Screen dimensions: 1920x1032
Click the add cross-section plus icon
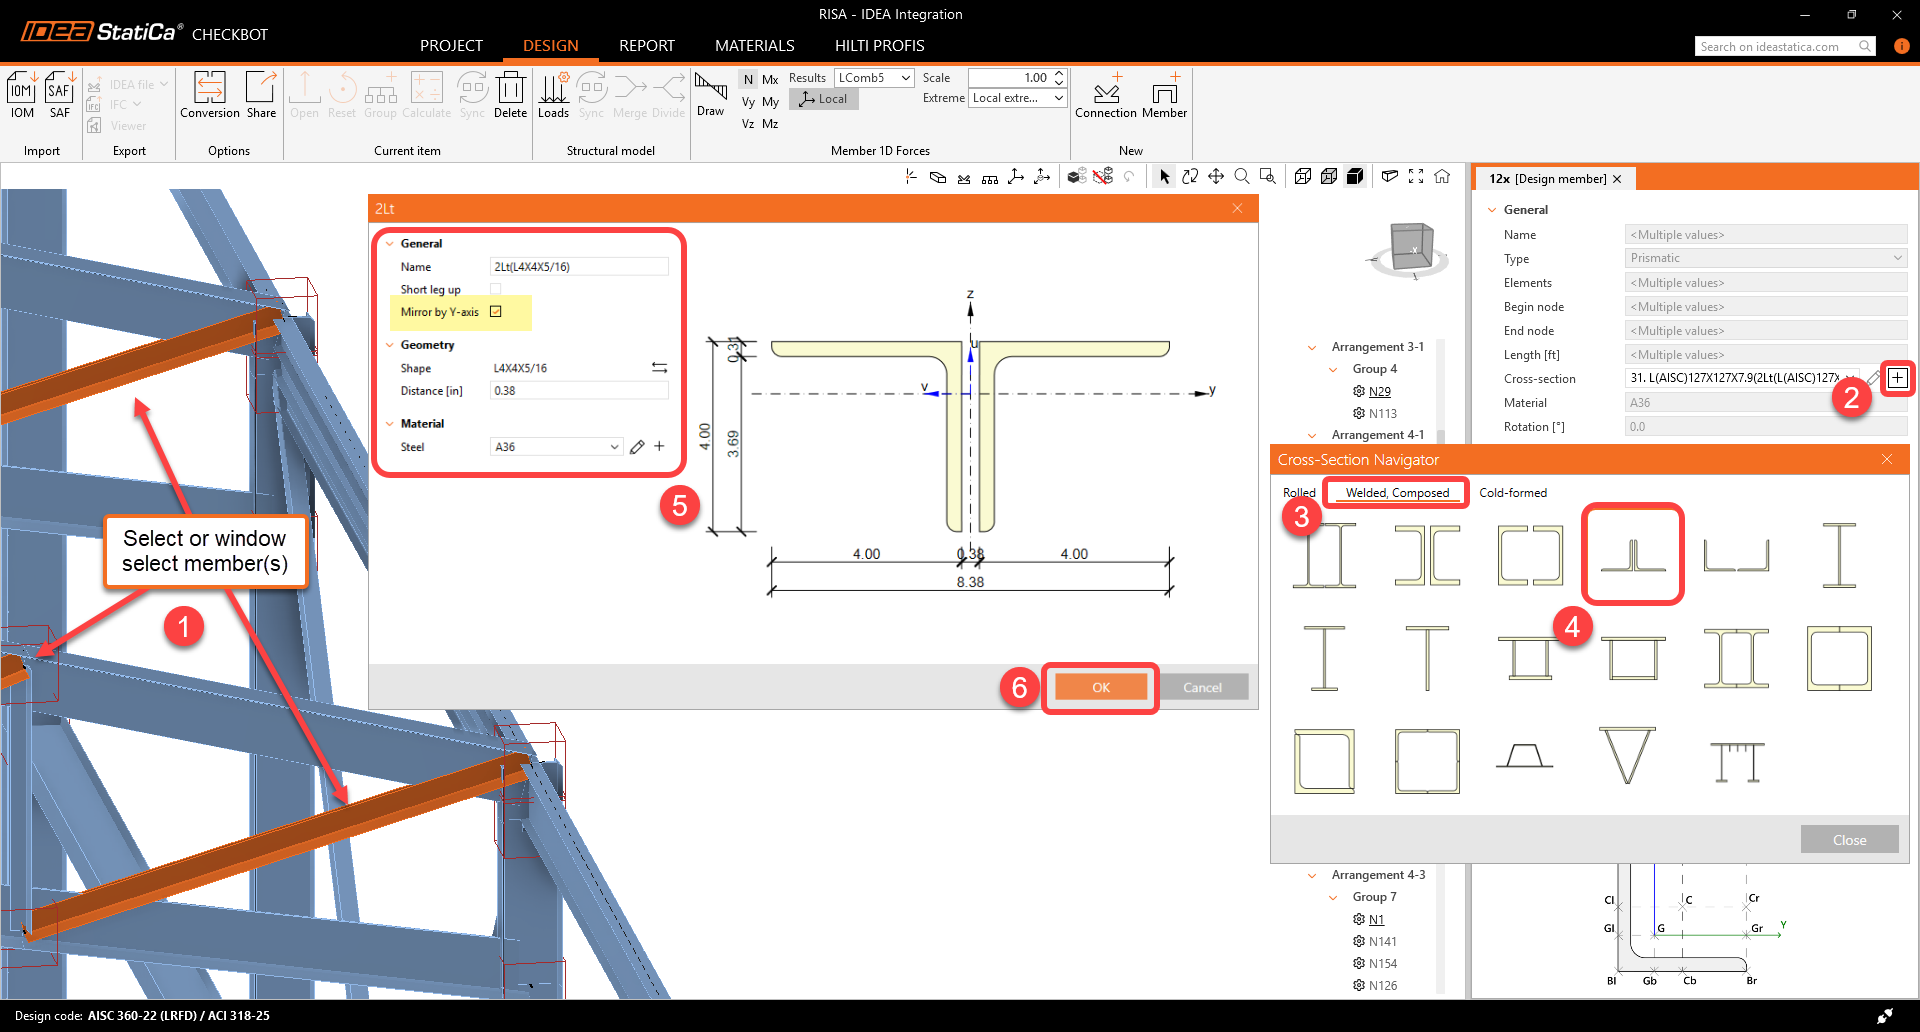(x=1897, y=378)
